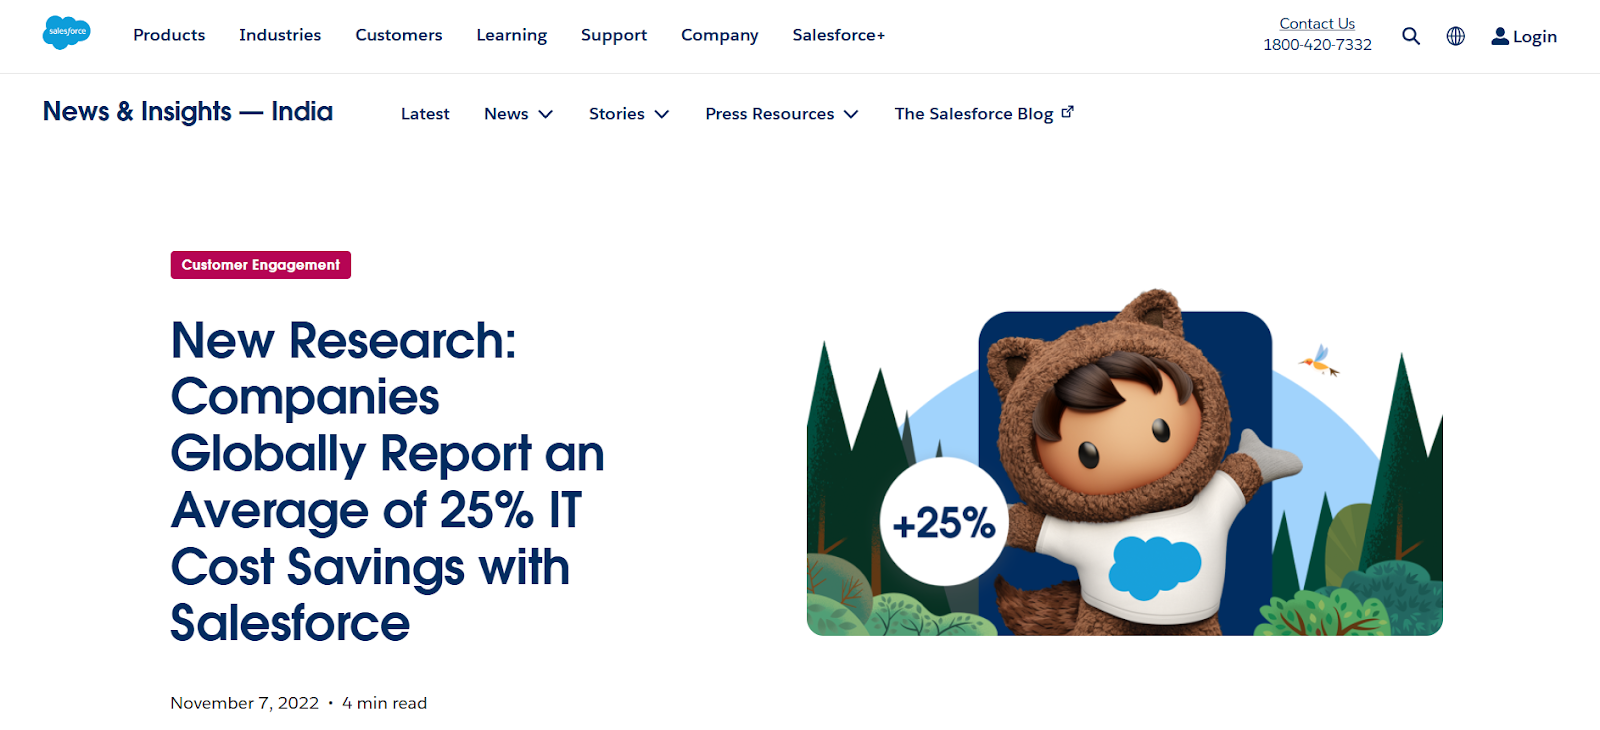Select the Latest navigation link
Viewport: 1600px width, 730px height.
[x=425, y=114]
